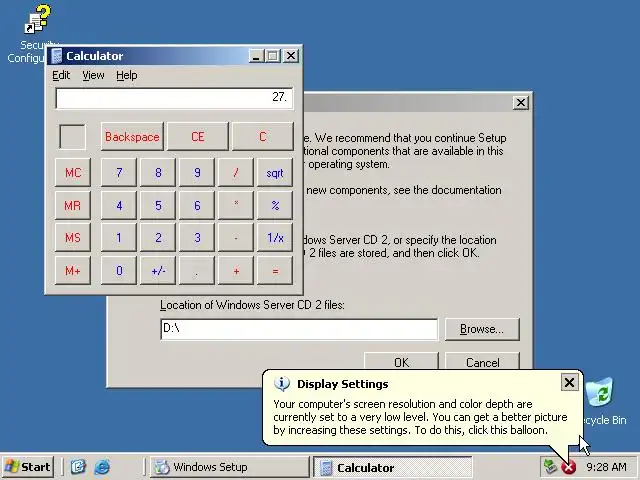Click the multiply (*) button
Viewport: 640px width, 480px height.
(x=236, y=205)
